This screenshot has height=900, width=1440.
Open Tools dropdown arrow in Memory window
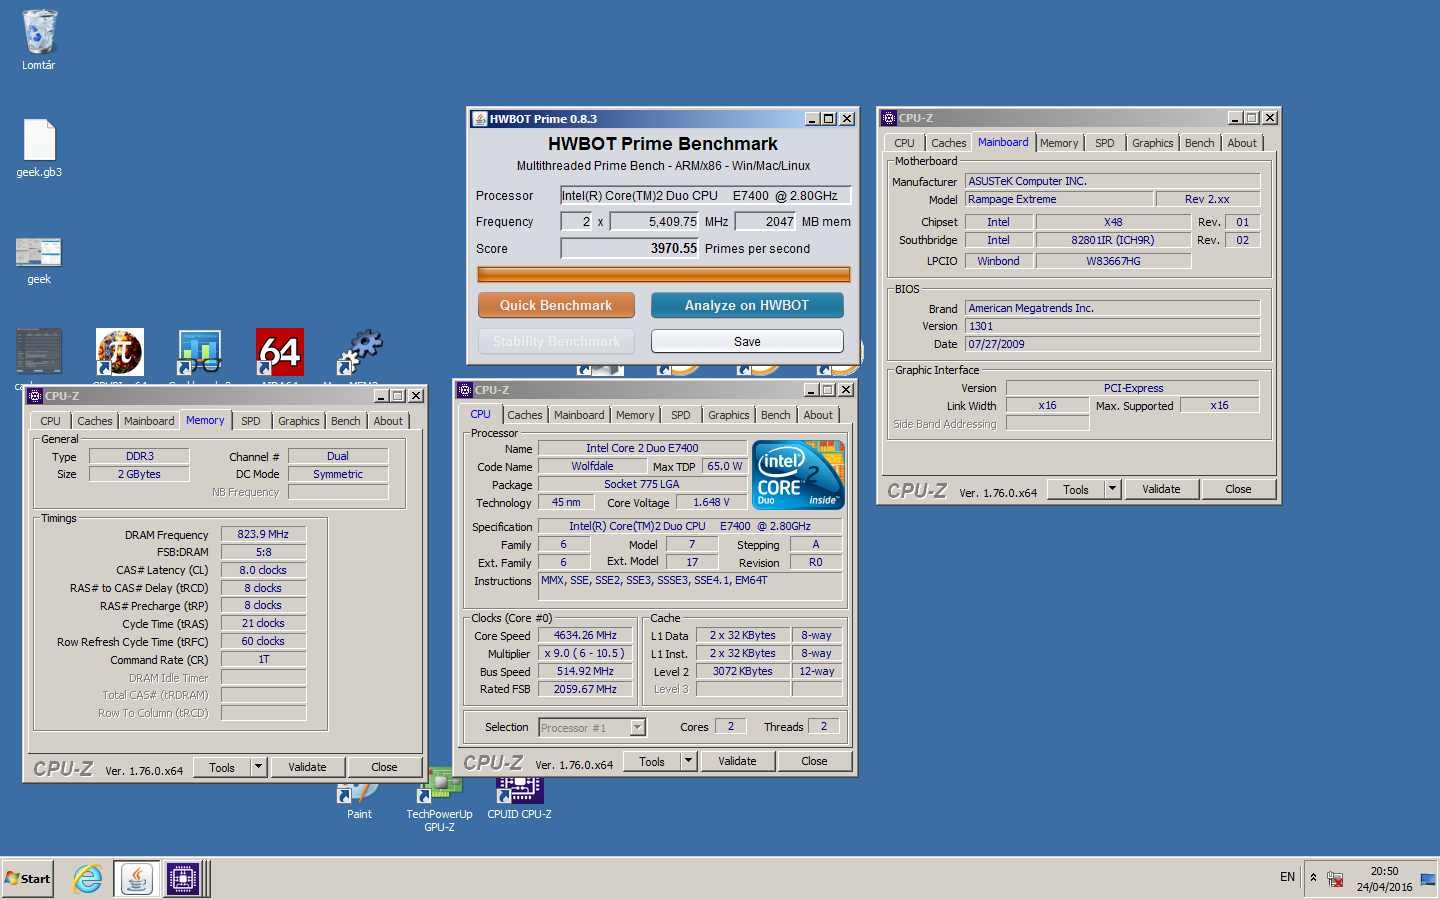click(258, 767)
